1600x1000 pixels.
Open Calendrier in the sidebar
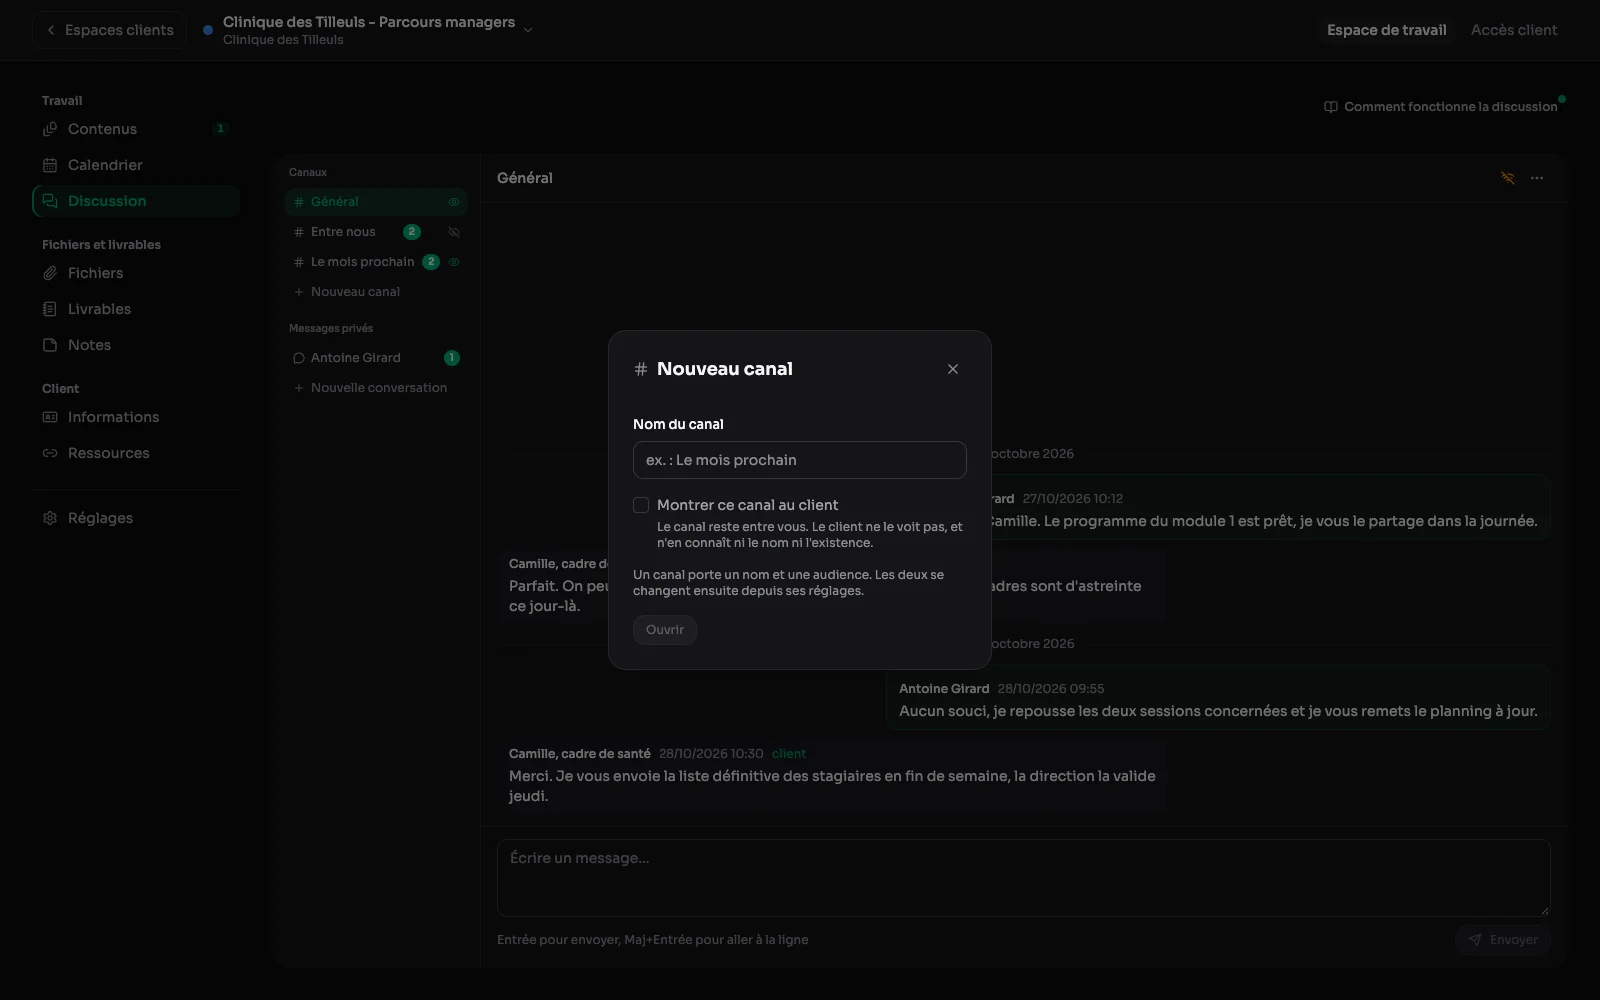136,165
